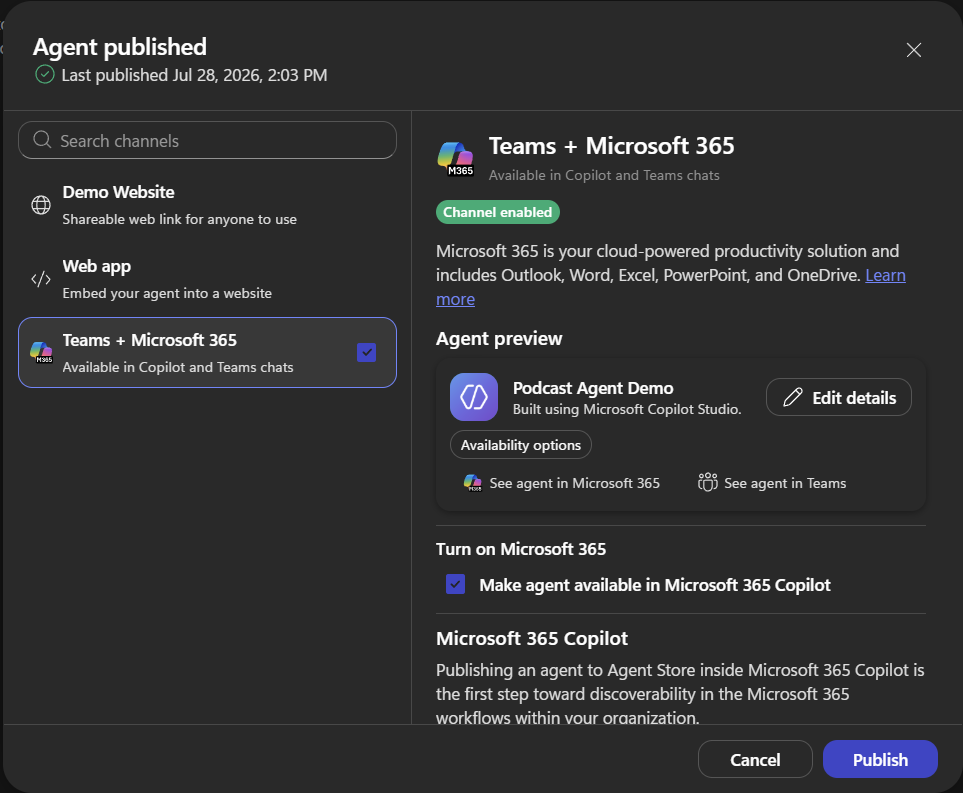
Task: Click the Publish button
Action: coord(880,759)
